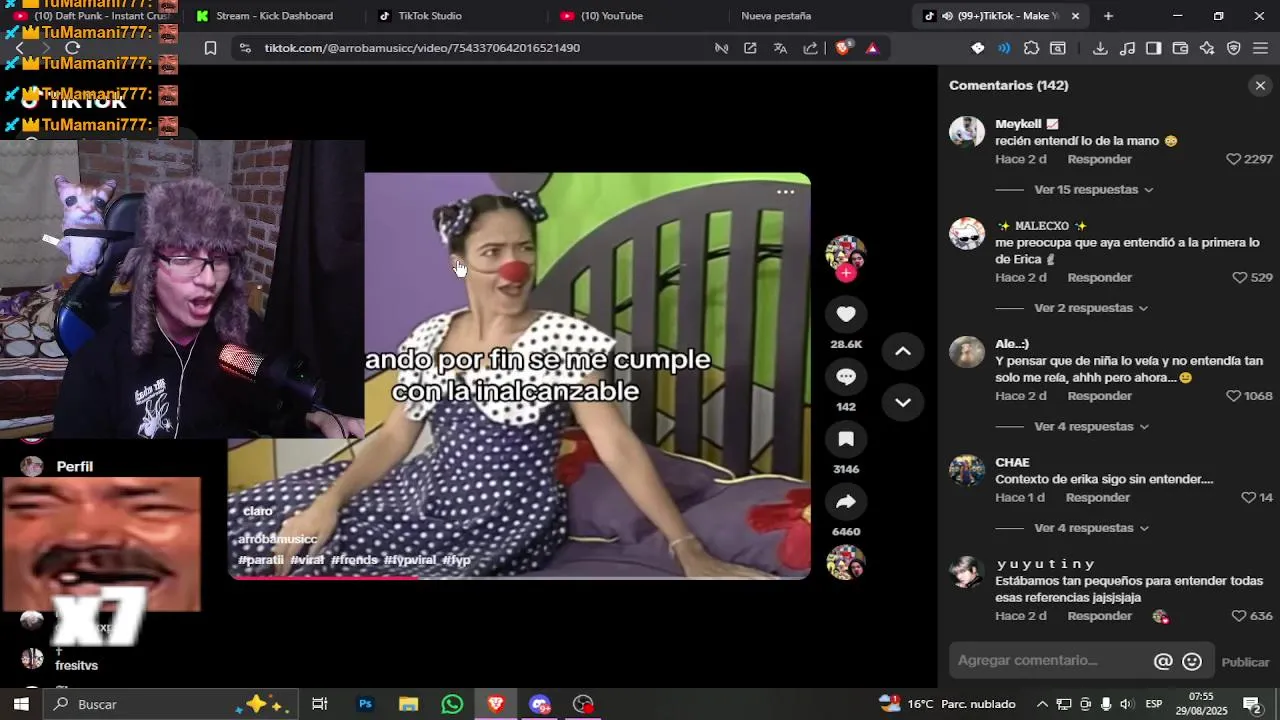This screenshot has height=720, width=1280.
Task: Insert mention with the @ icon
Action: tap(1163, 661)
